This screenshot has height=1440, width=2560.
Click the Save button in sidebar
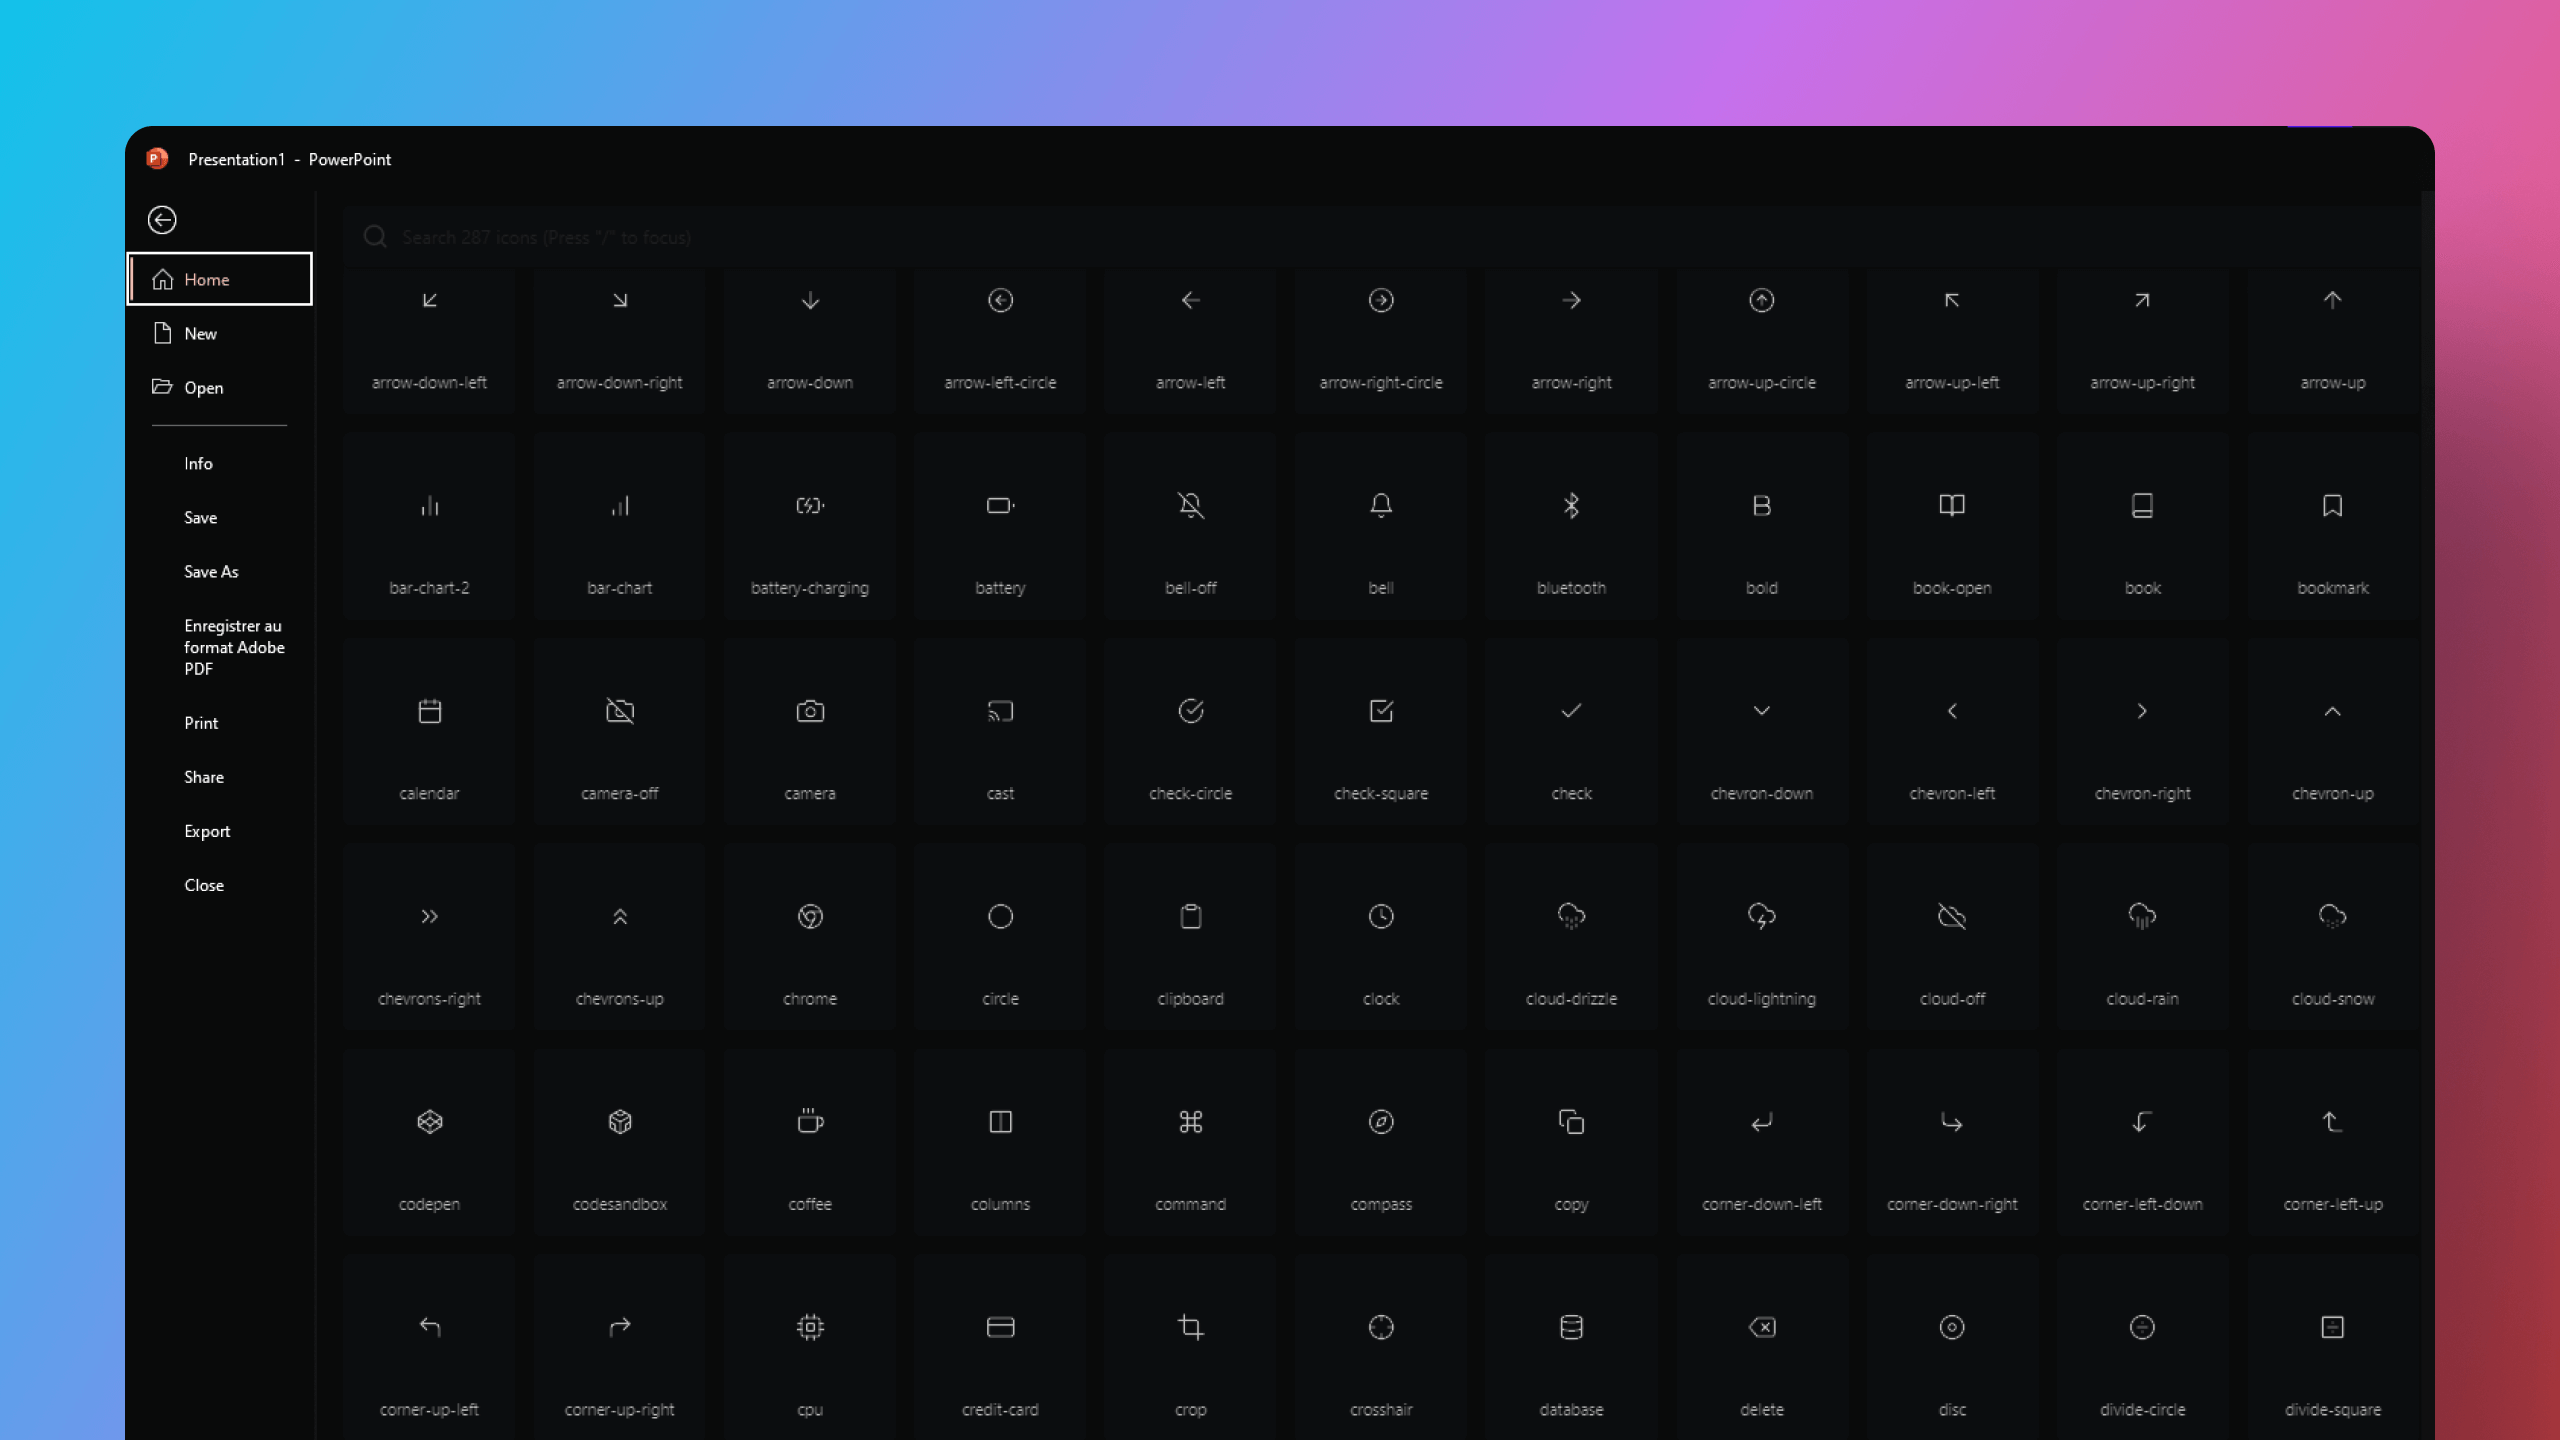tap(200, 517)
